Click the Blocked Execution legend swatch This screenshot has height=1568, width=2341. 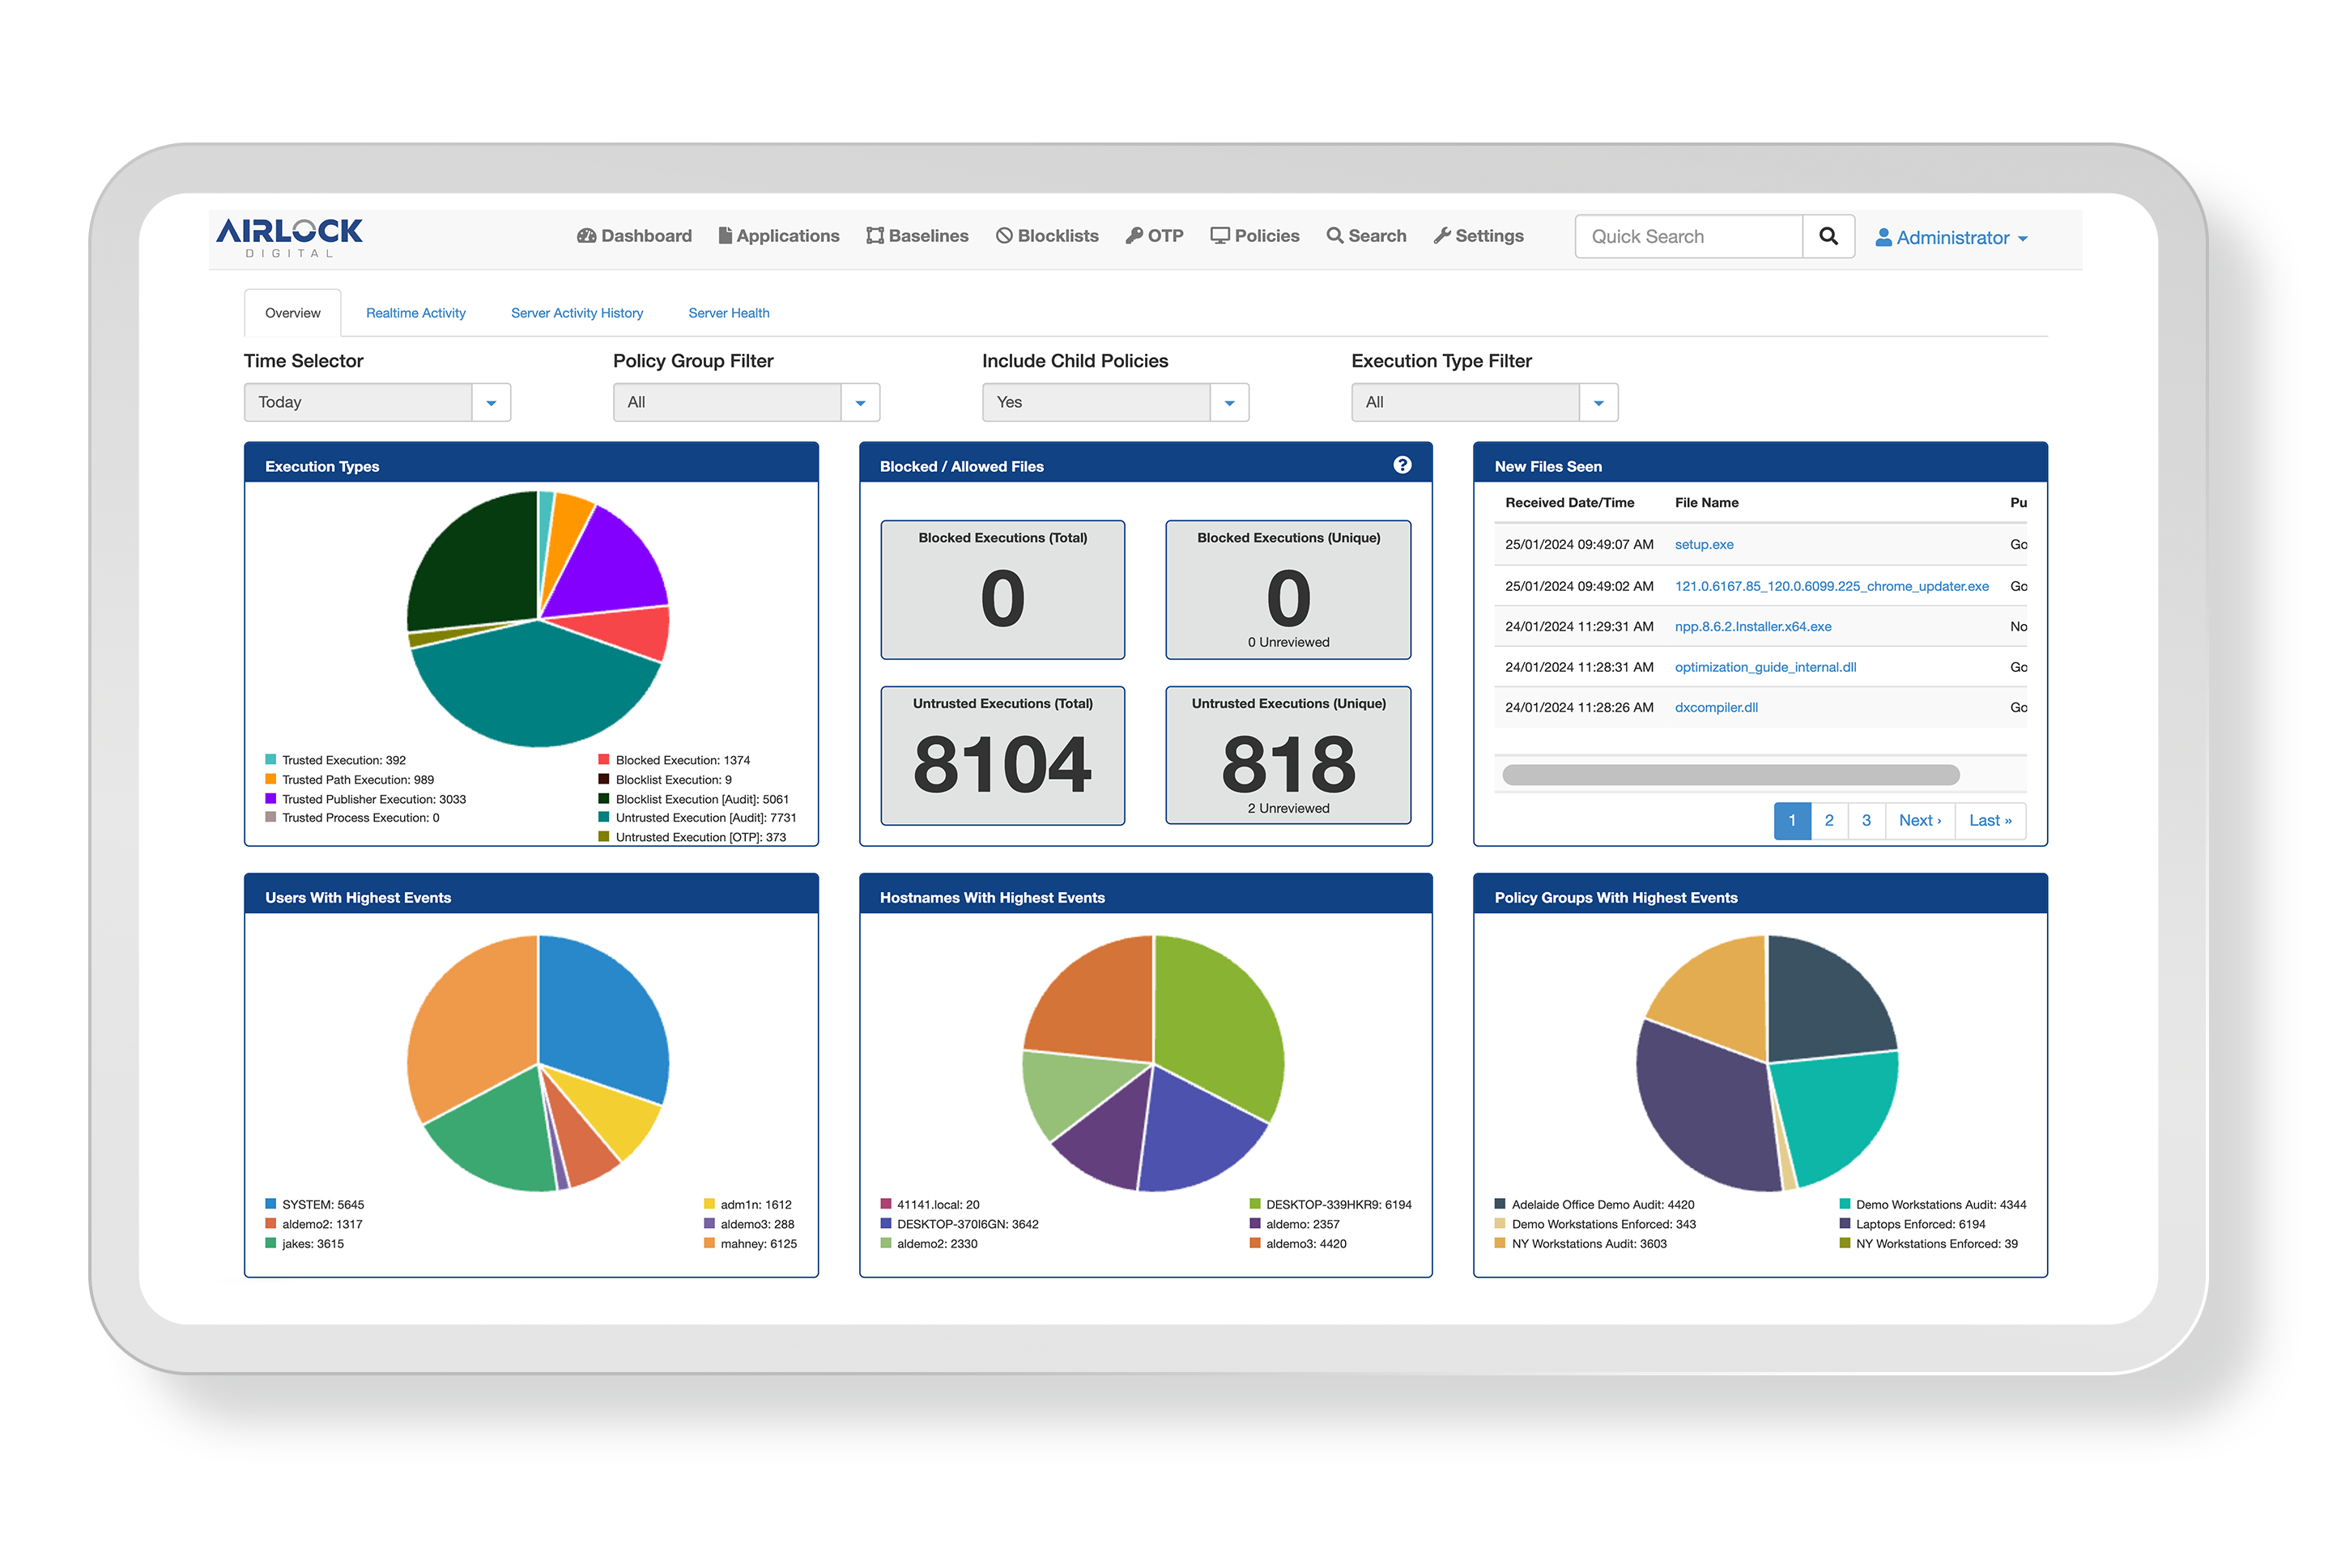click(604, 759)
